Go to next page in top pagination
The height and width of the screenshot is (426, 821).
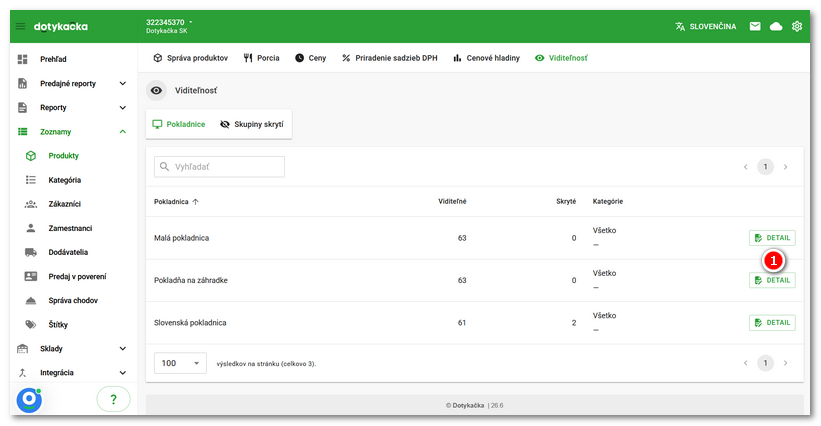785,167
